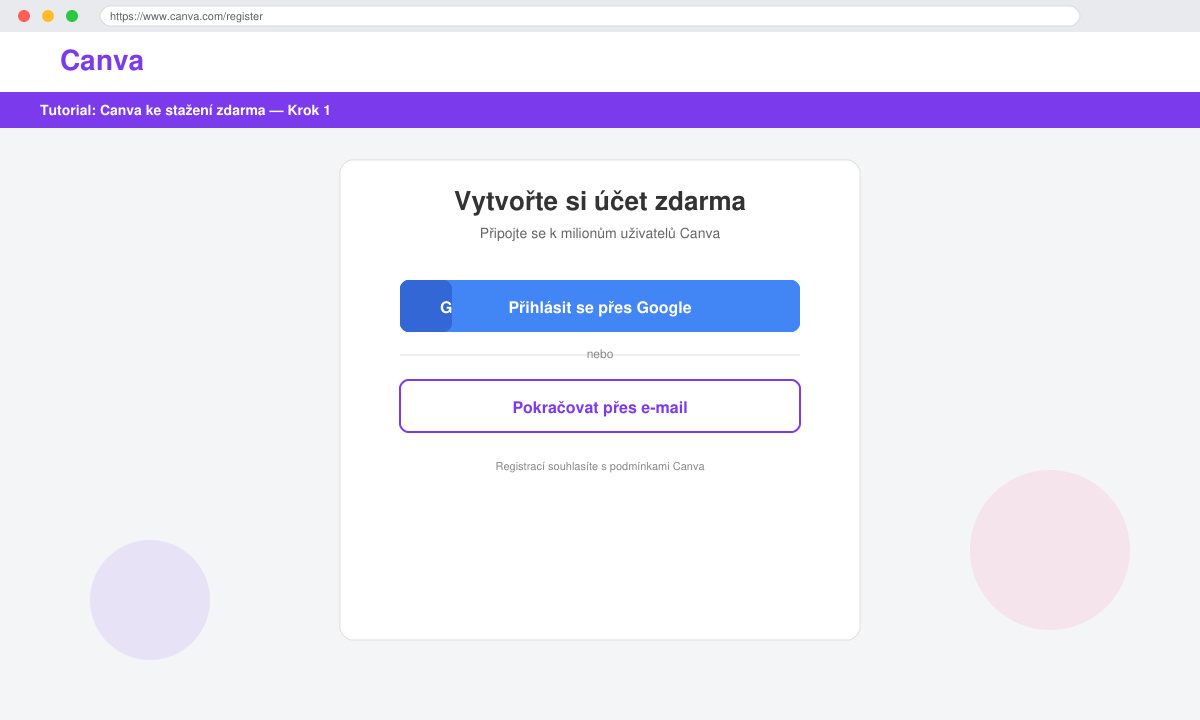Screen dimensions: 1200x720
Task: Maximize the window using green button
Action: pyautogui.click(x=72, y=16)
